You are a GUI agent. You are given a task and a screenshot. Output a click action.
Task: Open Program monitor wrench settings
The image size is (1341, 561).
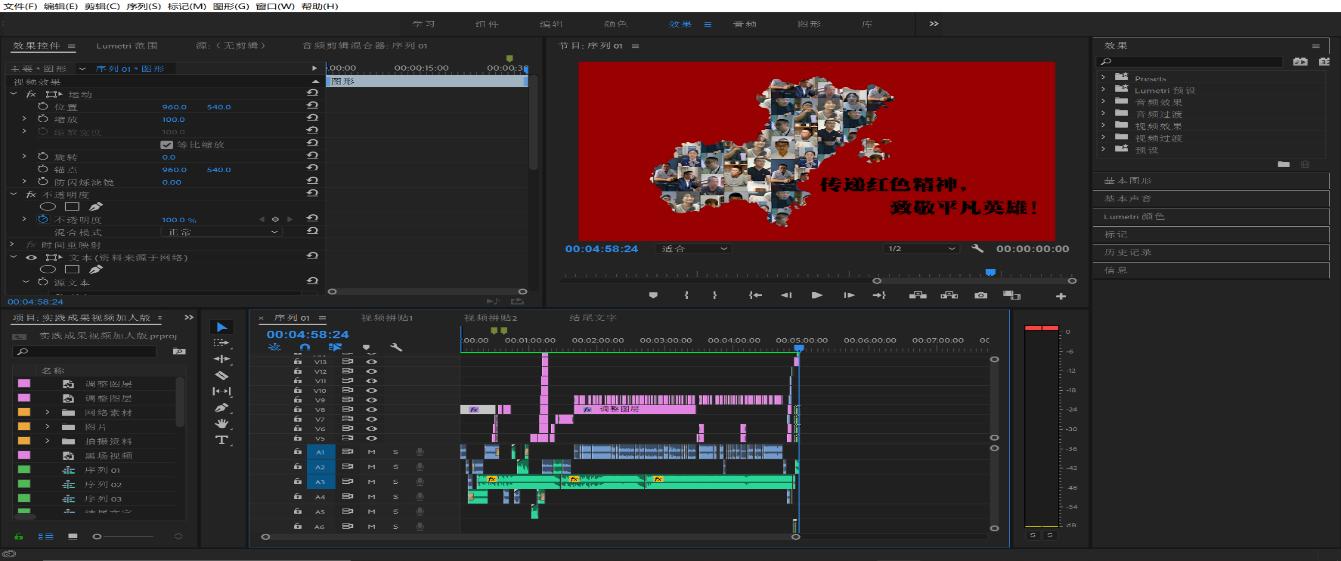click(x=977, y=248)
